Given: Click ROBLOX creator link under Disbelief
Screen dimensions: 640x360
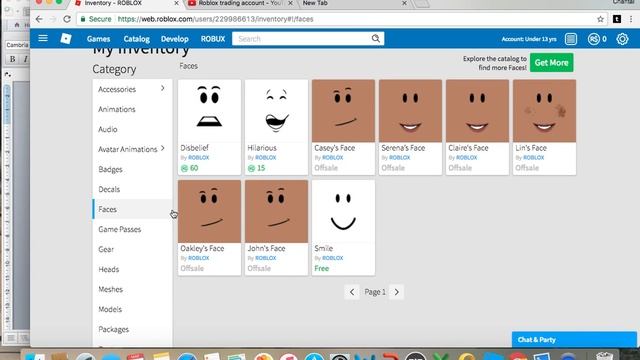Looking at the screenshot, I should (199, 158).
